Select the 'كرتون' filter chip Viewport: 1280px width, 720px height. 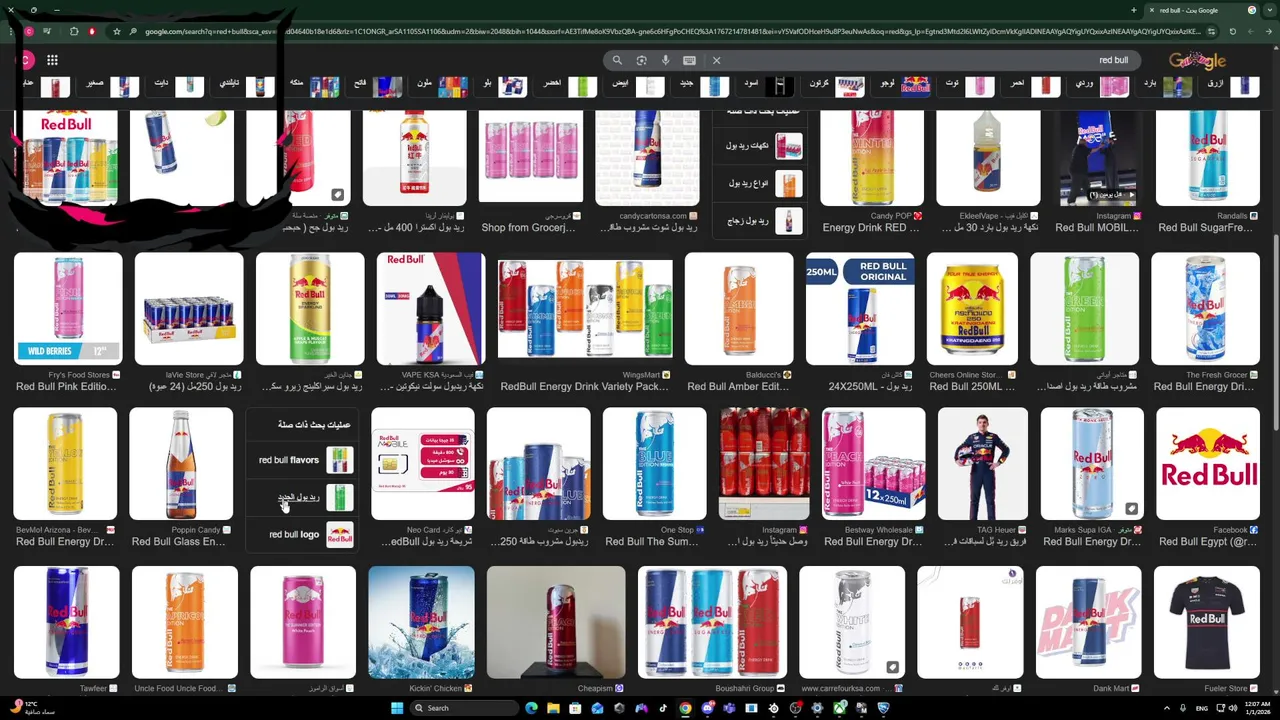point(833,85)
